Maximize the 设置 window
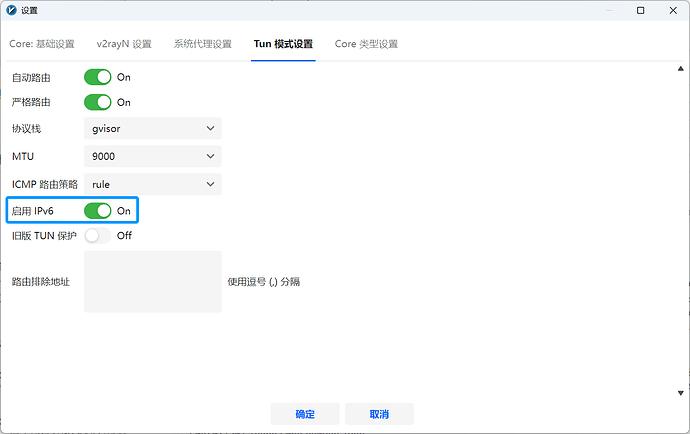 coord(641,10)
